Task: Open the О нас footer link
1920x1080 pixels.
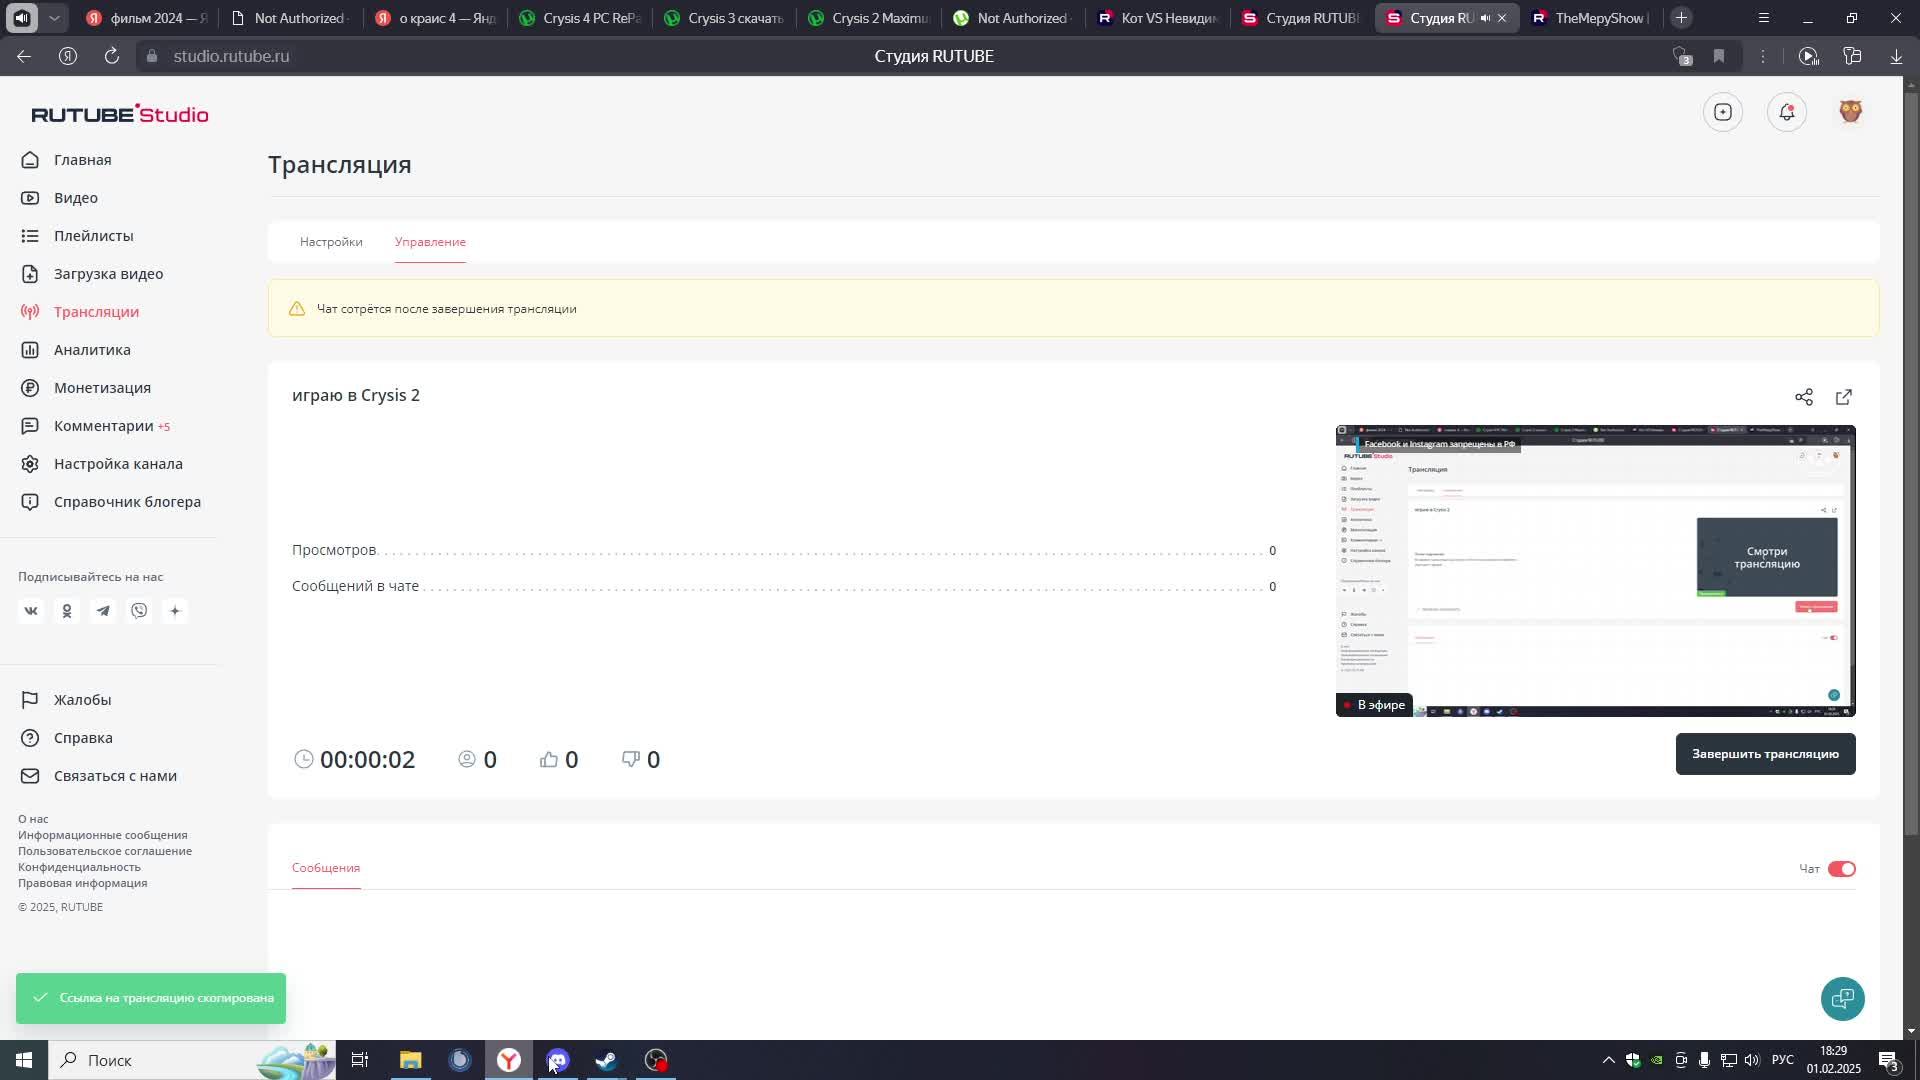Action: click(33, 819)
